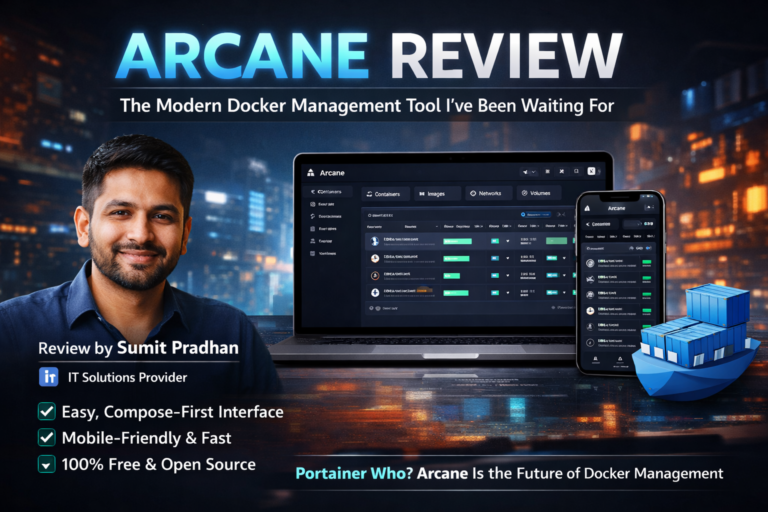Image resolution: width=768 pixels, height=512 pixels.
Task: Click the blue button above the container table
Action: click(x=536, y=214)
